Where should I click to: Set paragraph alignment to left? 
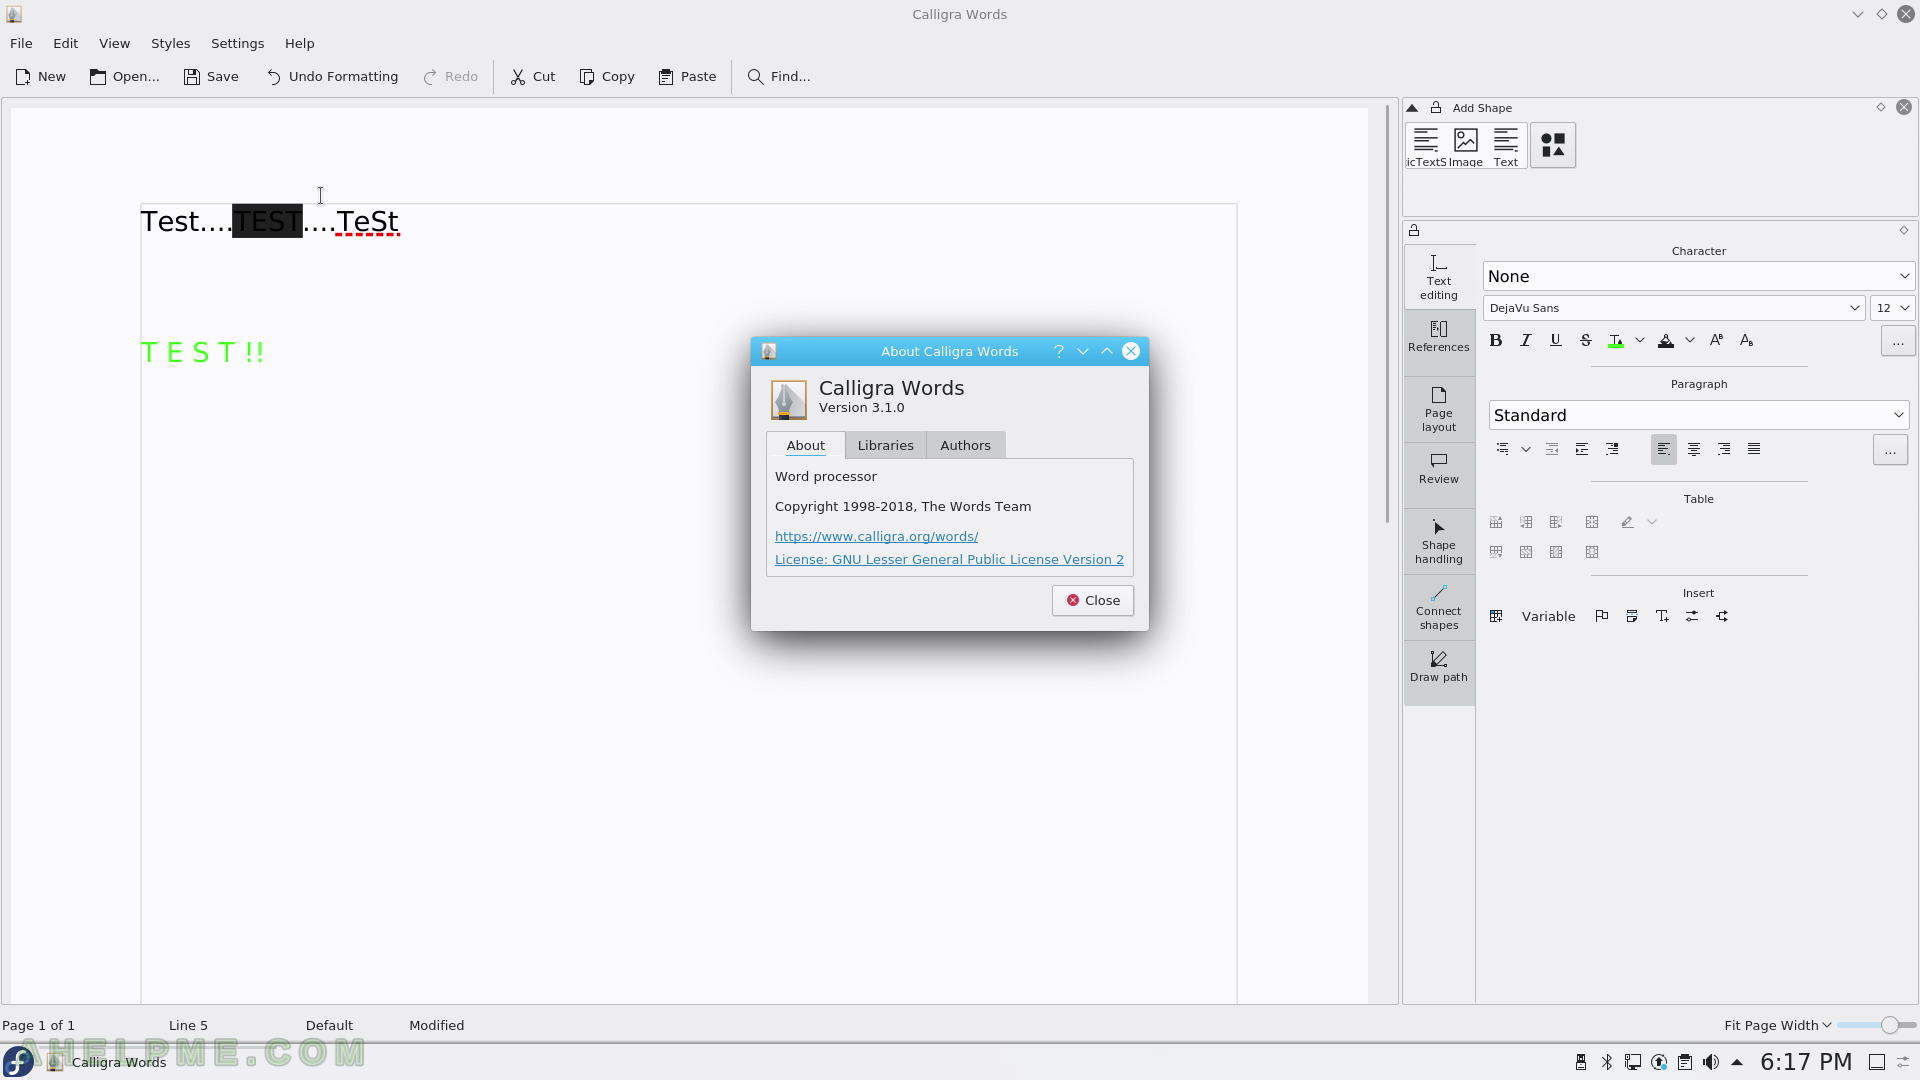tap(1664, 449)
